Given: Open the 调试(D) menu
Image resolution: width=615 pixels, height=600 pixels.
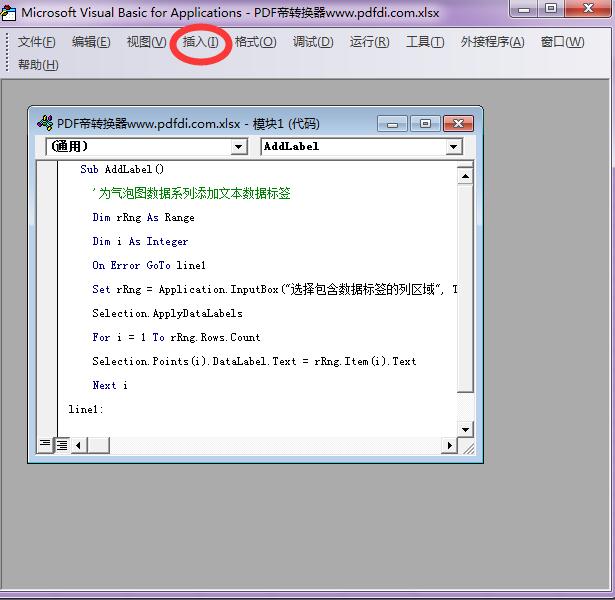Looking at the screenshot, I should tap(313, 42).
